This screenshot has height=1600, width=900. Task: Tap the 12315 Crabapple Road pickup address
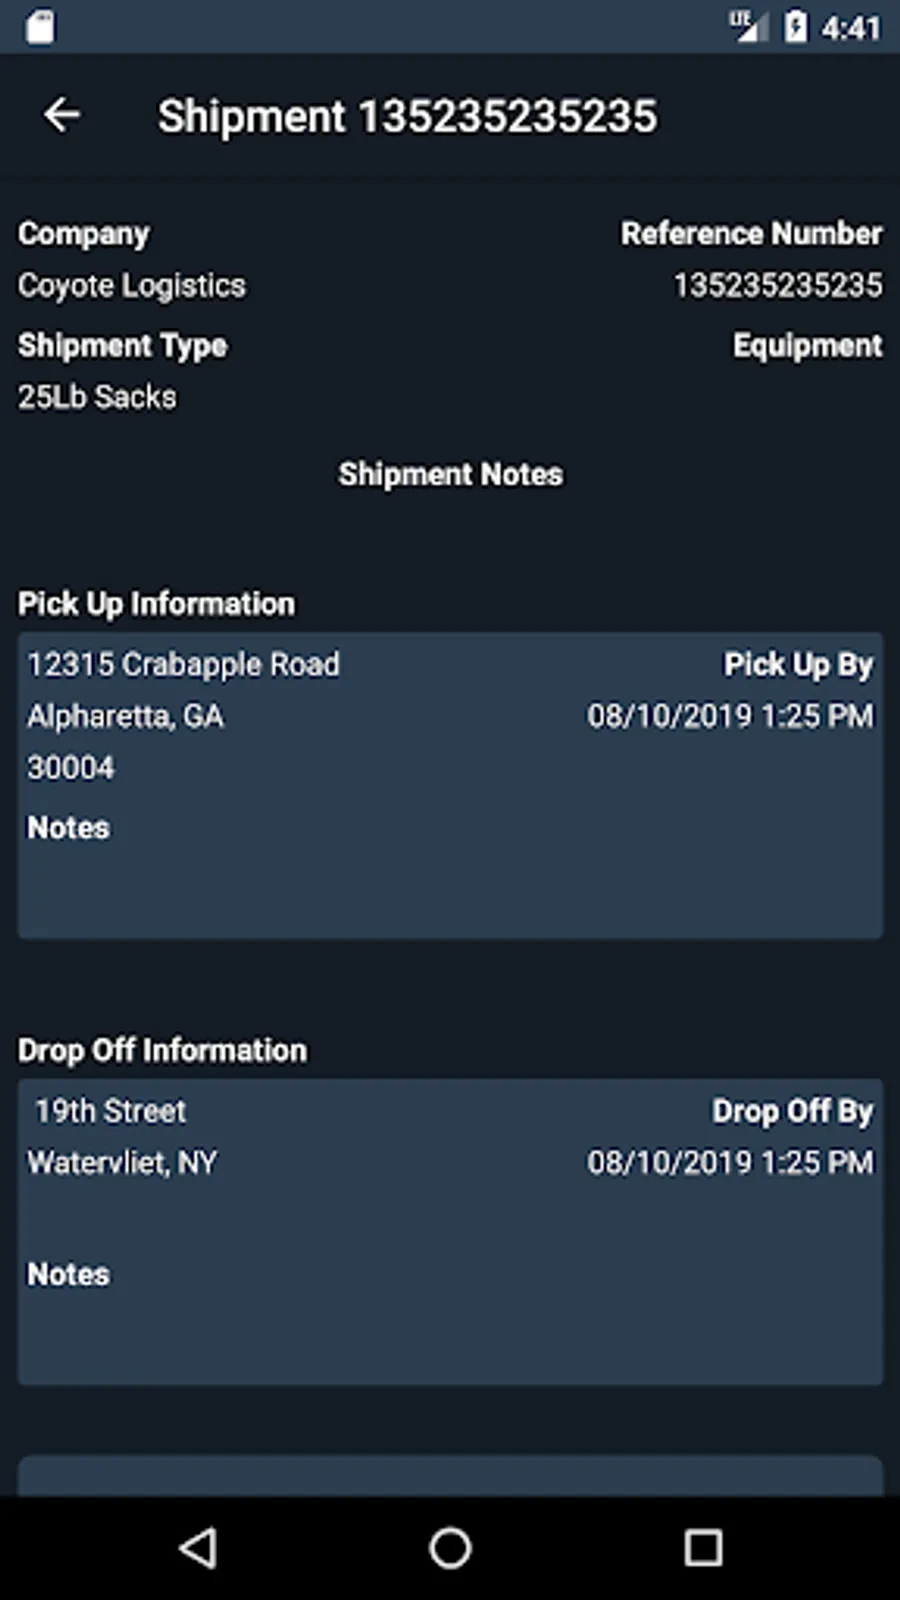[183, 664]
